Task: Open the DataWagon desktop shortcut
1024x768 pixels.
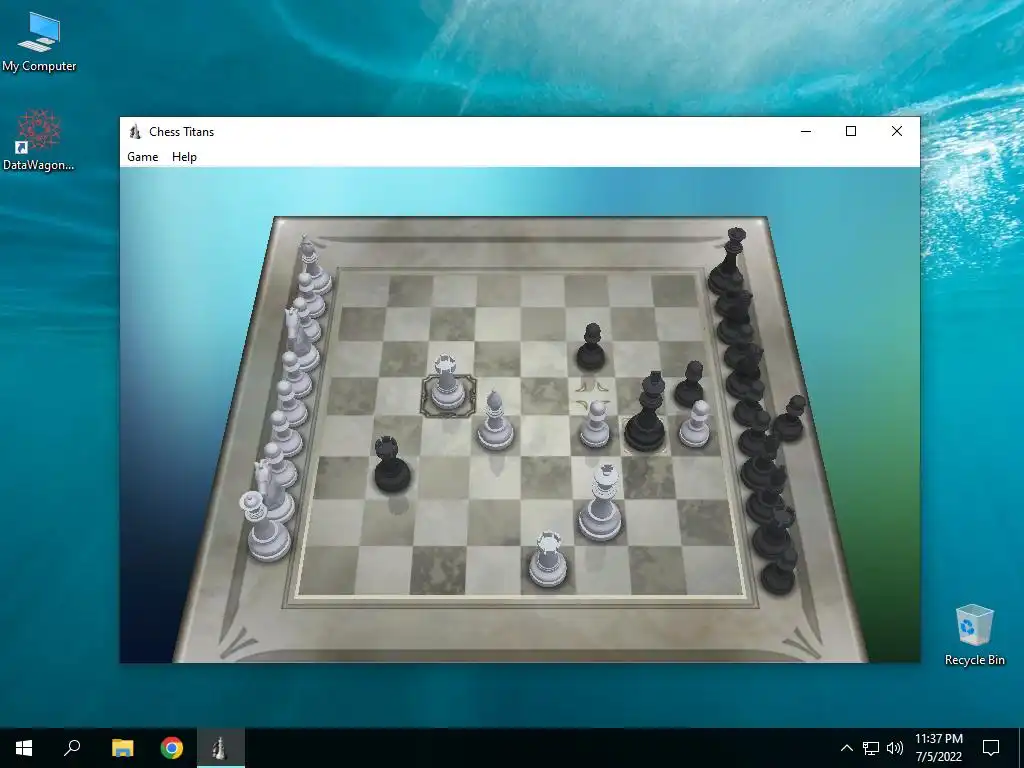Action: click(39, 140)
